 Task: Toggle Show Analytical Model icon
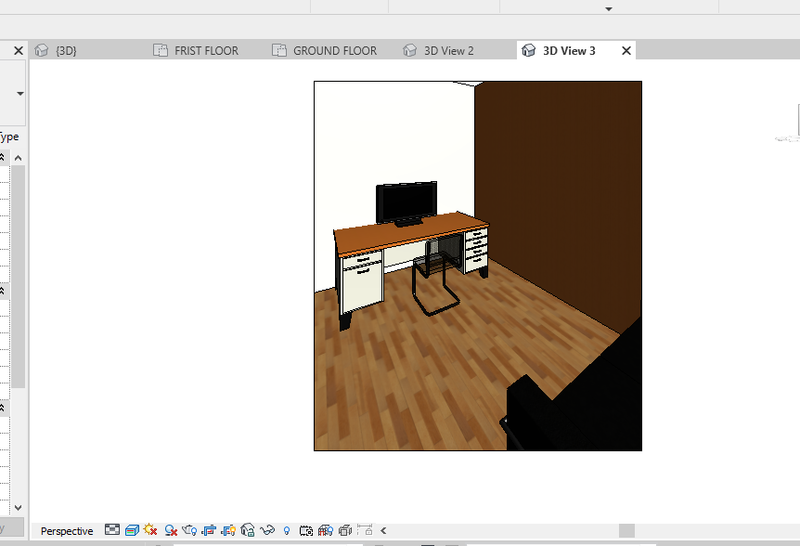(x=325, y=531)
